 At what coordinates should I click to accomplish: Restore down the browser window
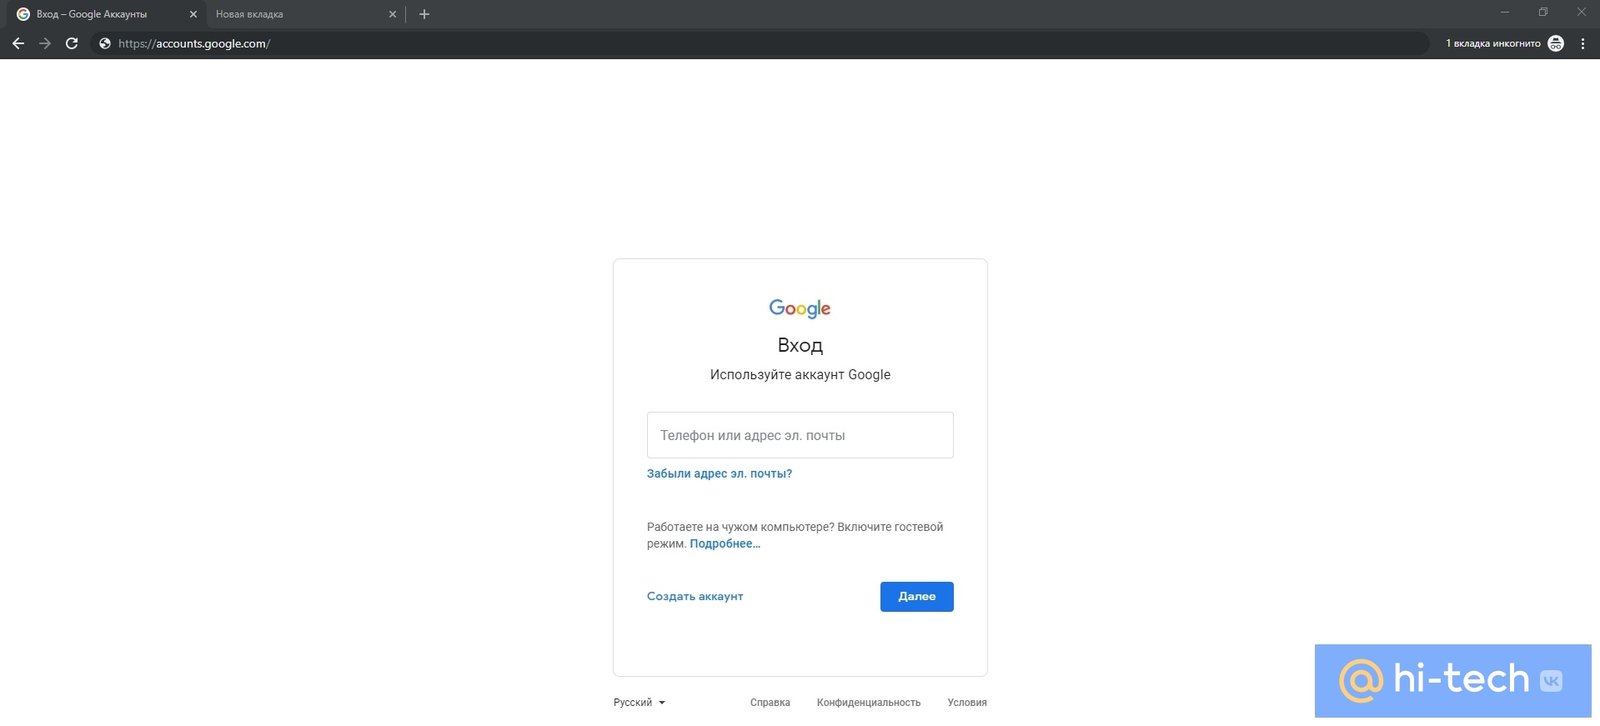[x=1543, y=12]
